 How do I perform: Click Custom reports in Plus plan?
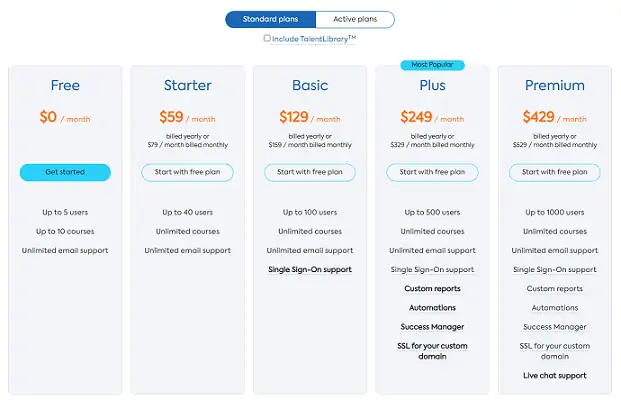pos(432,289)
